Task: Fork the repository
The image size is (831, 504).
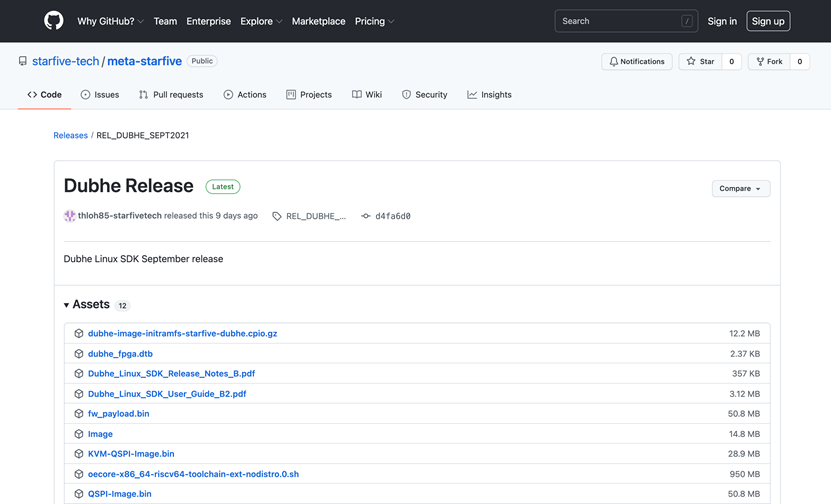Action: pos(769,61)
